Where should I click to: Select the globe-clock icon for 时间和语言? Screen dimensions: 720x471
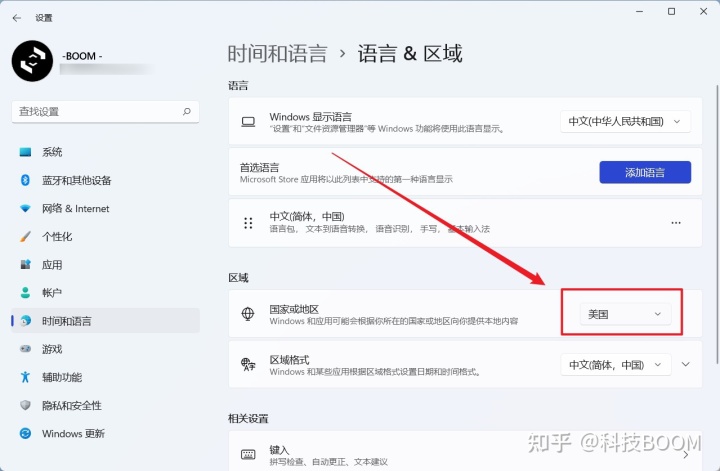[x=26, y=320]
